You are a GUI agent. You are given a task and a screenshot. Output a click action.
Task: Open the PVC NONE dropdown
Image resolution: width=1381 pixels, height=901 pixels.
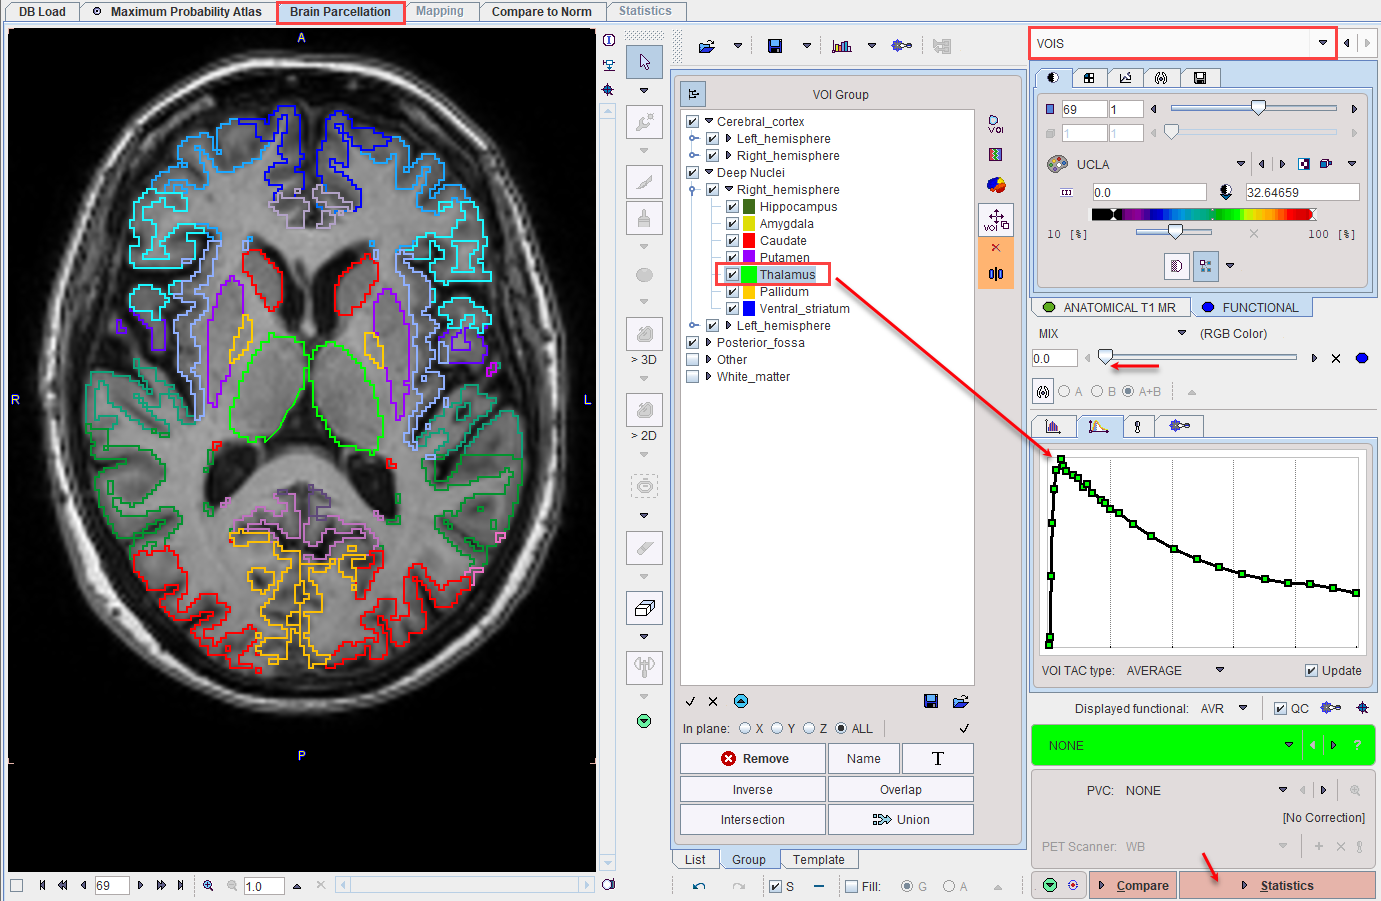pyautogui.click(x=1282, y=790)
